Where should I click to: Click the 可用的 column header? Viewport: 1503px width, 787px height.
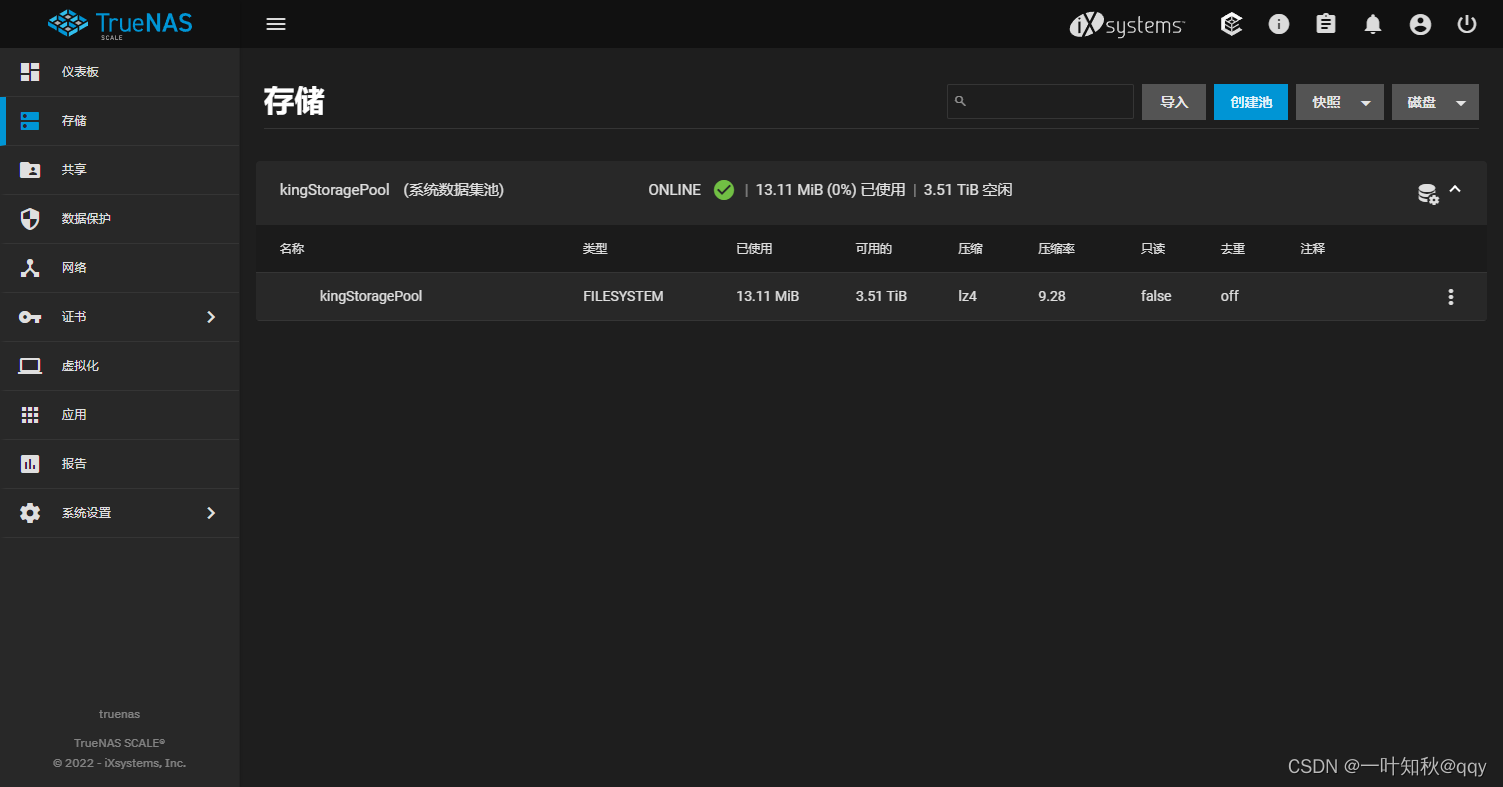point(873,248)
